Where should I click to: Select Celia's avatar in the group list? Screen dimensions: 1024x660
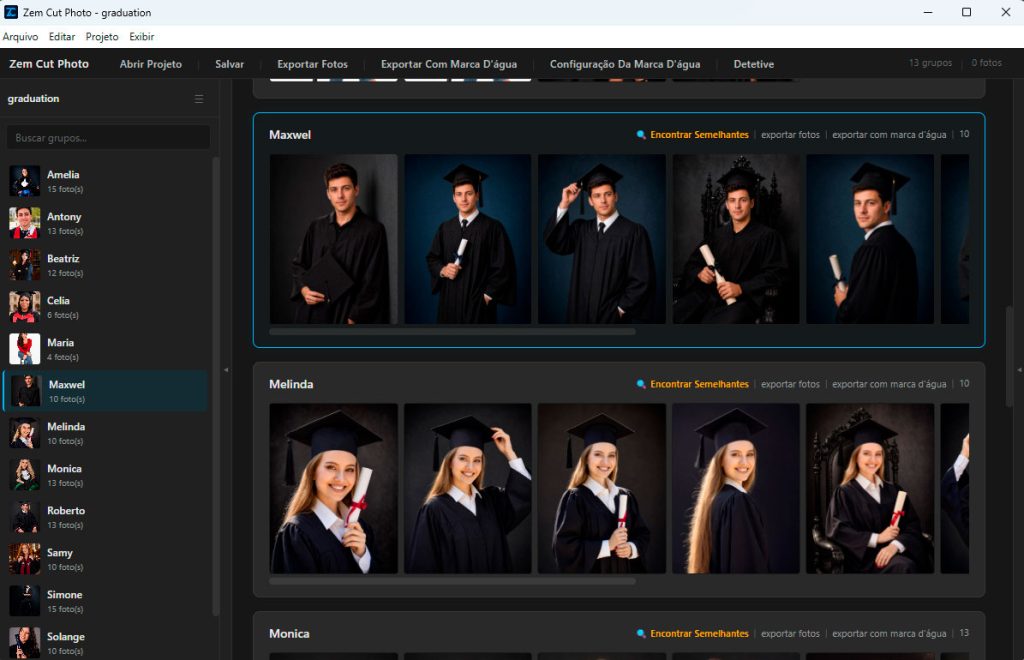[25, 307]
